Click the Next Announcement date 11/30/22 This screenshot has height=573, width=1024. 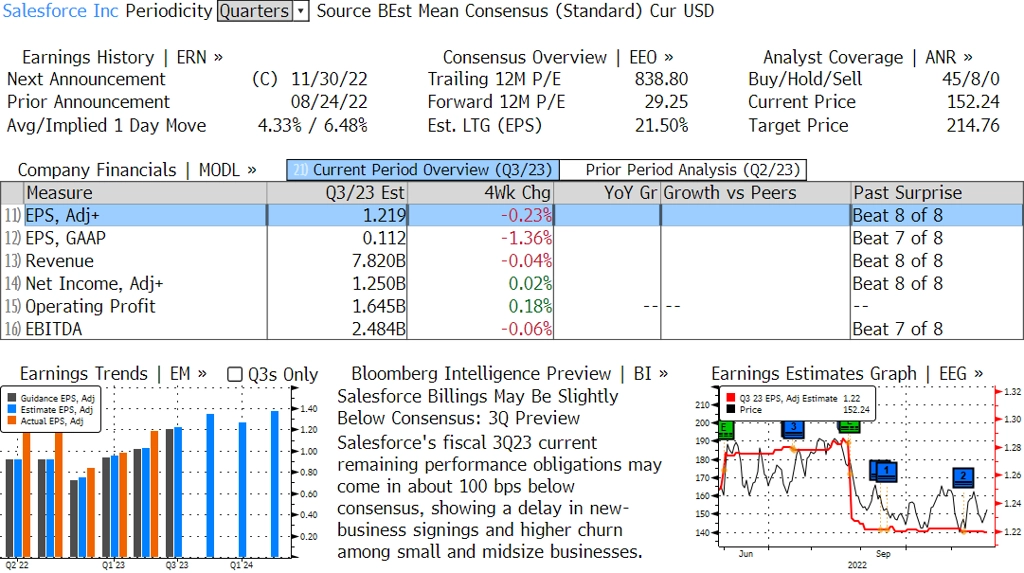329,79
